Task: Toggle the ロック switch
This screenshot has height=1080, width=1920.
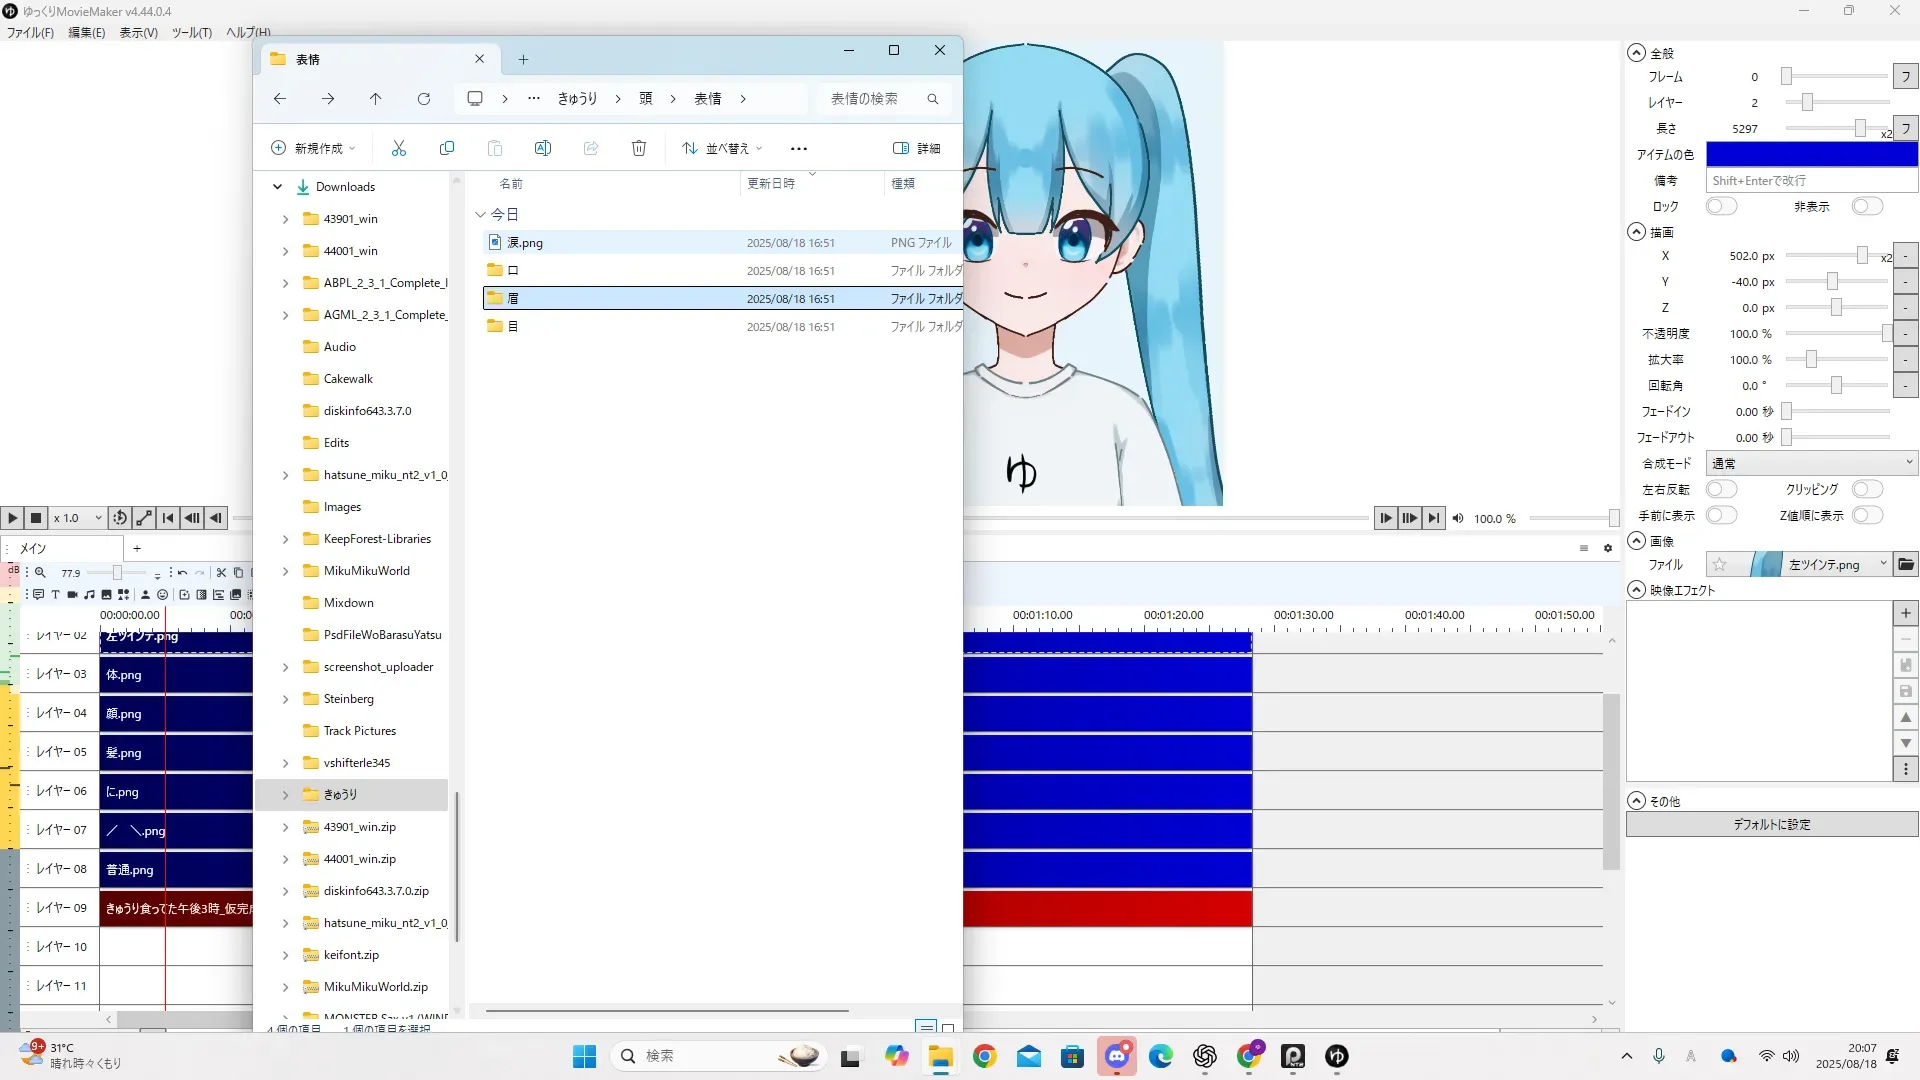Action: pos(1721,206)
